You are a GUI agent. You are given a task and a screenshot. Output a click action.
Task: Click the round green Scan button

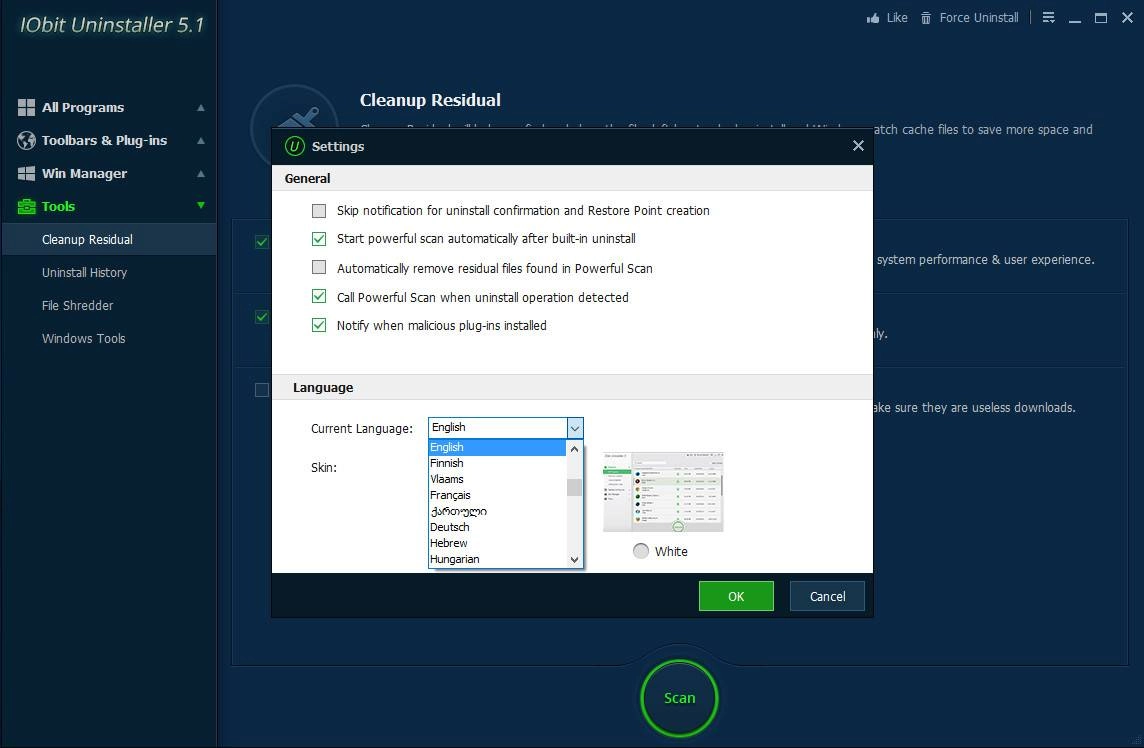(679, 698)
